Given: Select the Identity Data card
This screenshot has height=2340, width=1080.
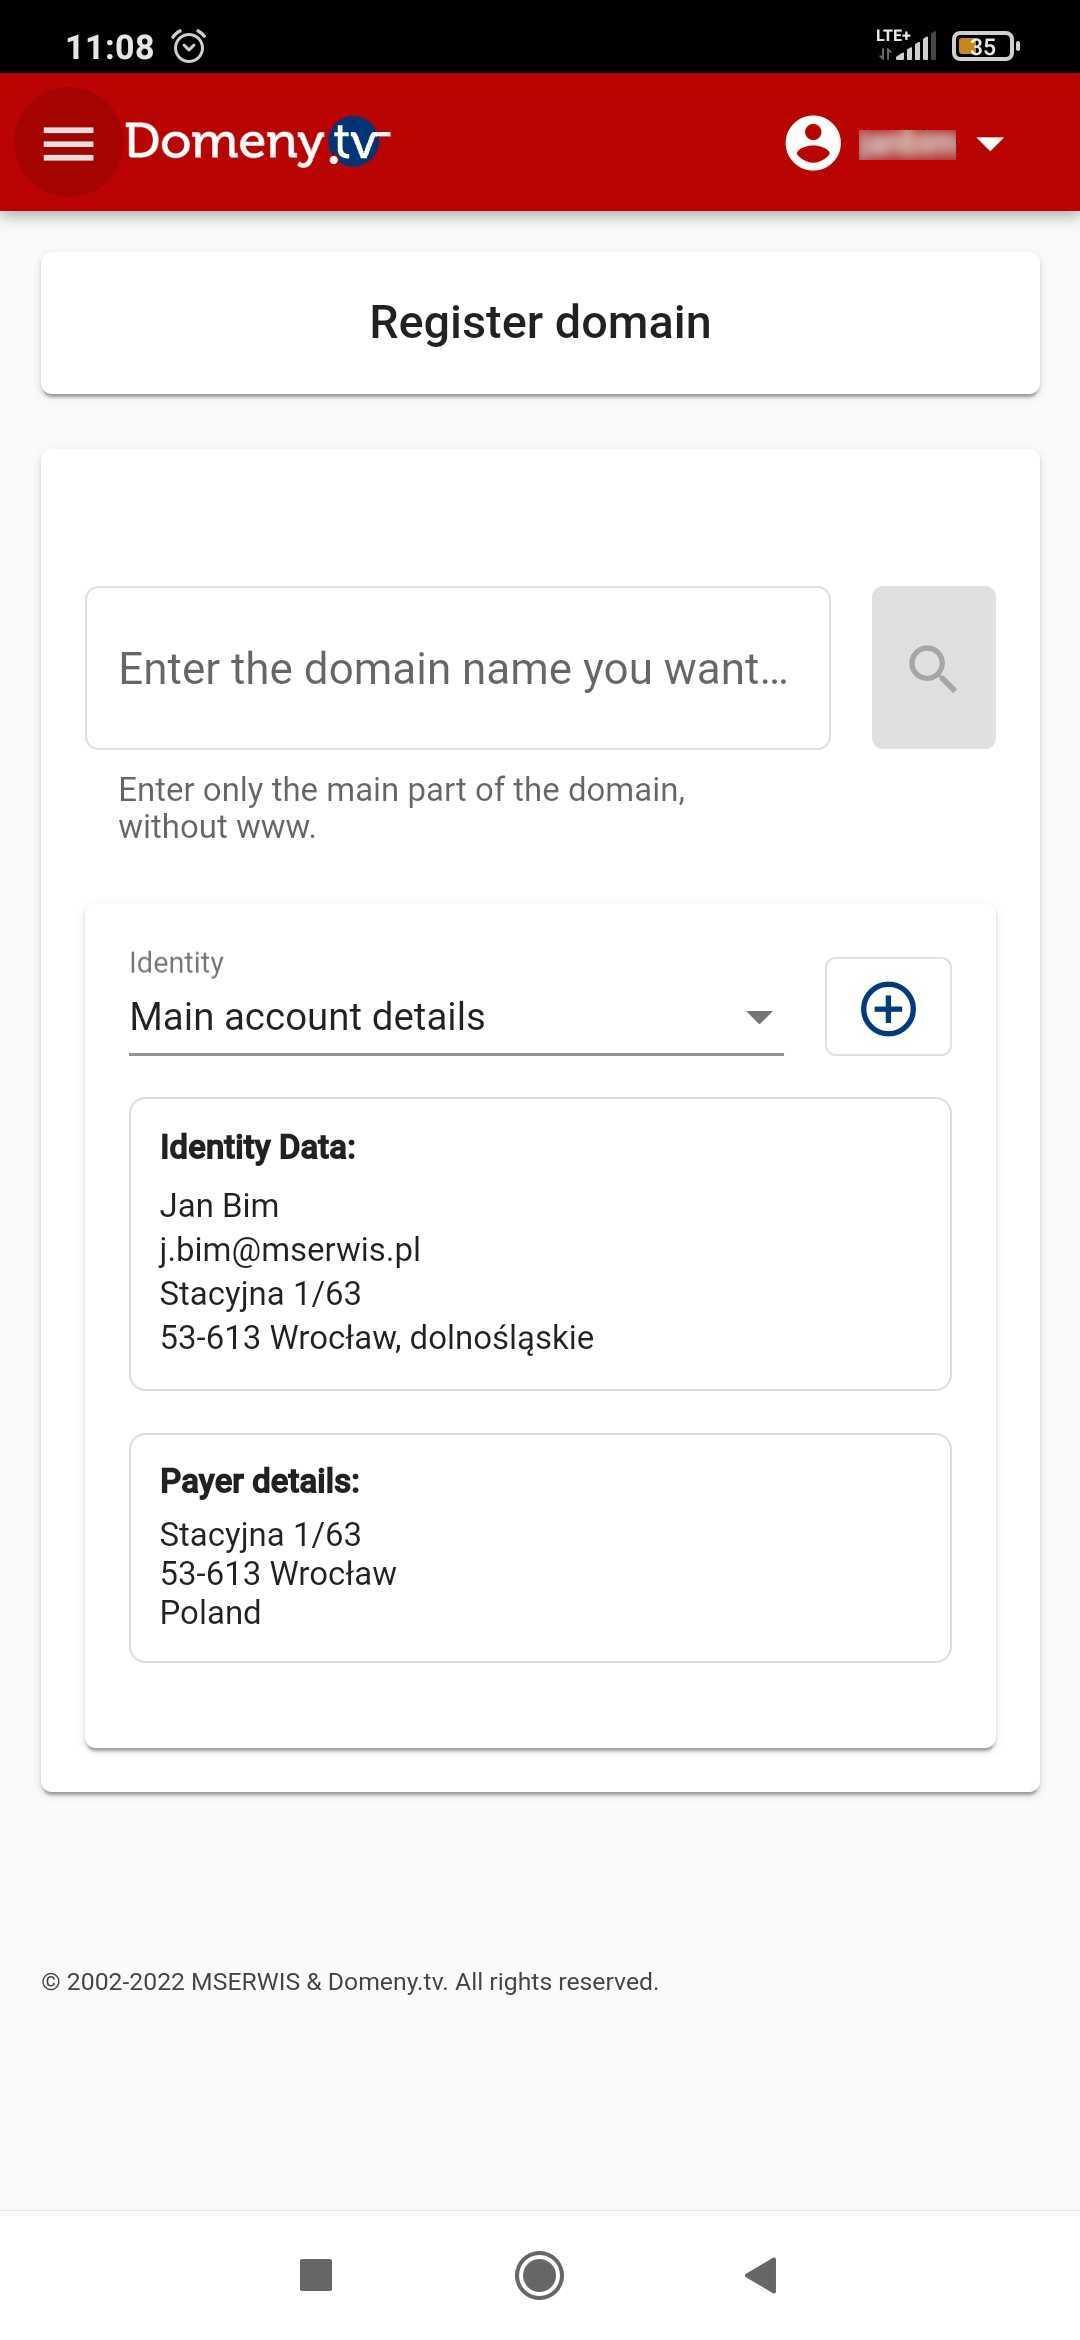Looking at the screenshot, I should click(540, 1244).
